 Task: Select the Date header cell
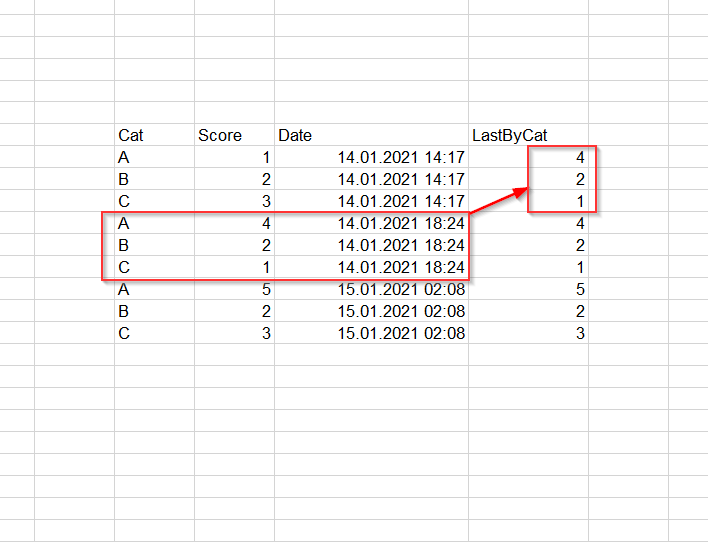[x=371, y=135]
